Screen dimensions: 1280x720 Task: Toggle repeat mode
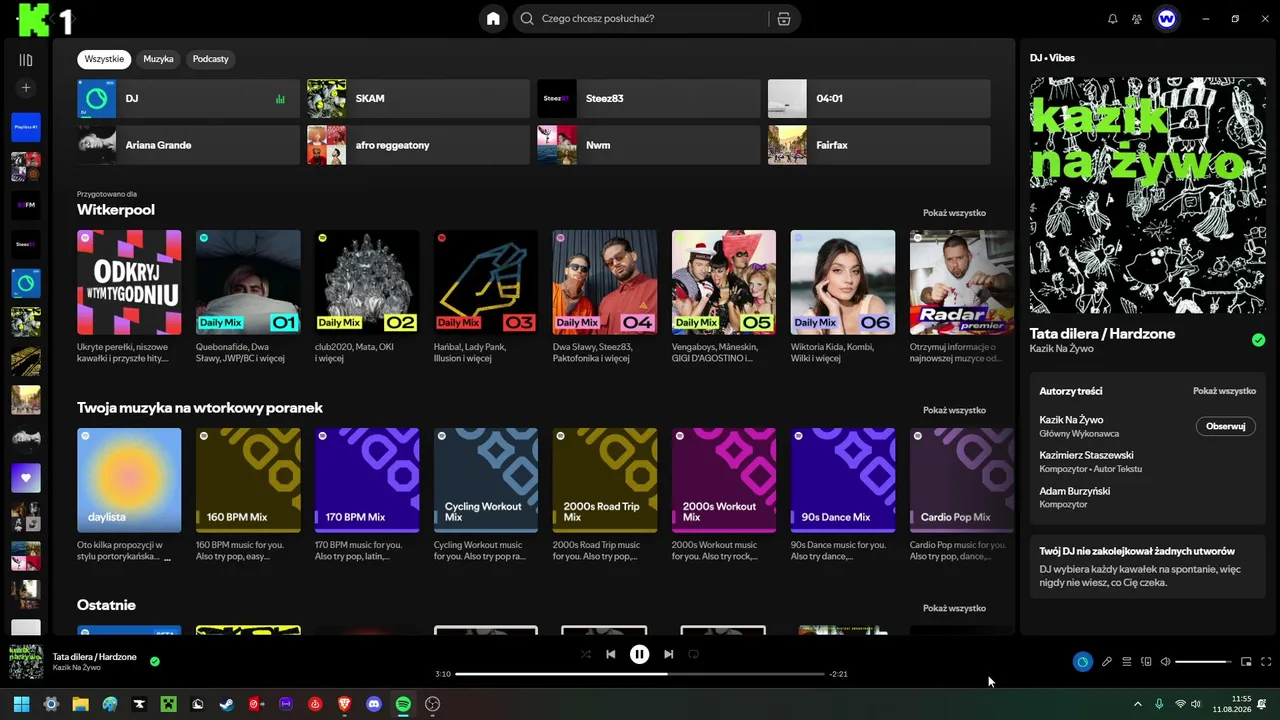coord(693,654)
